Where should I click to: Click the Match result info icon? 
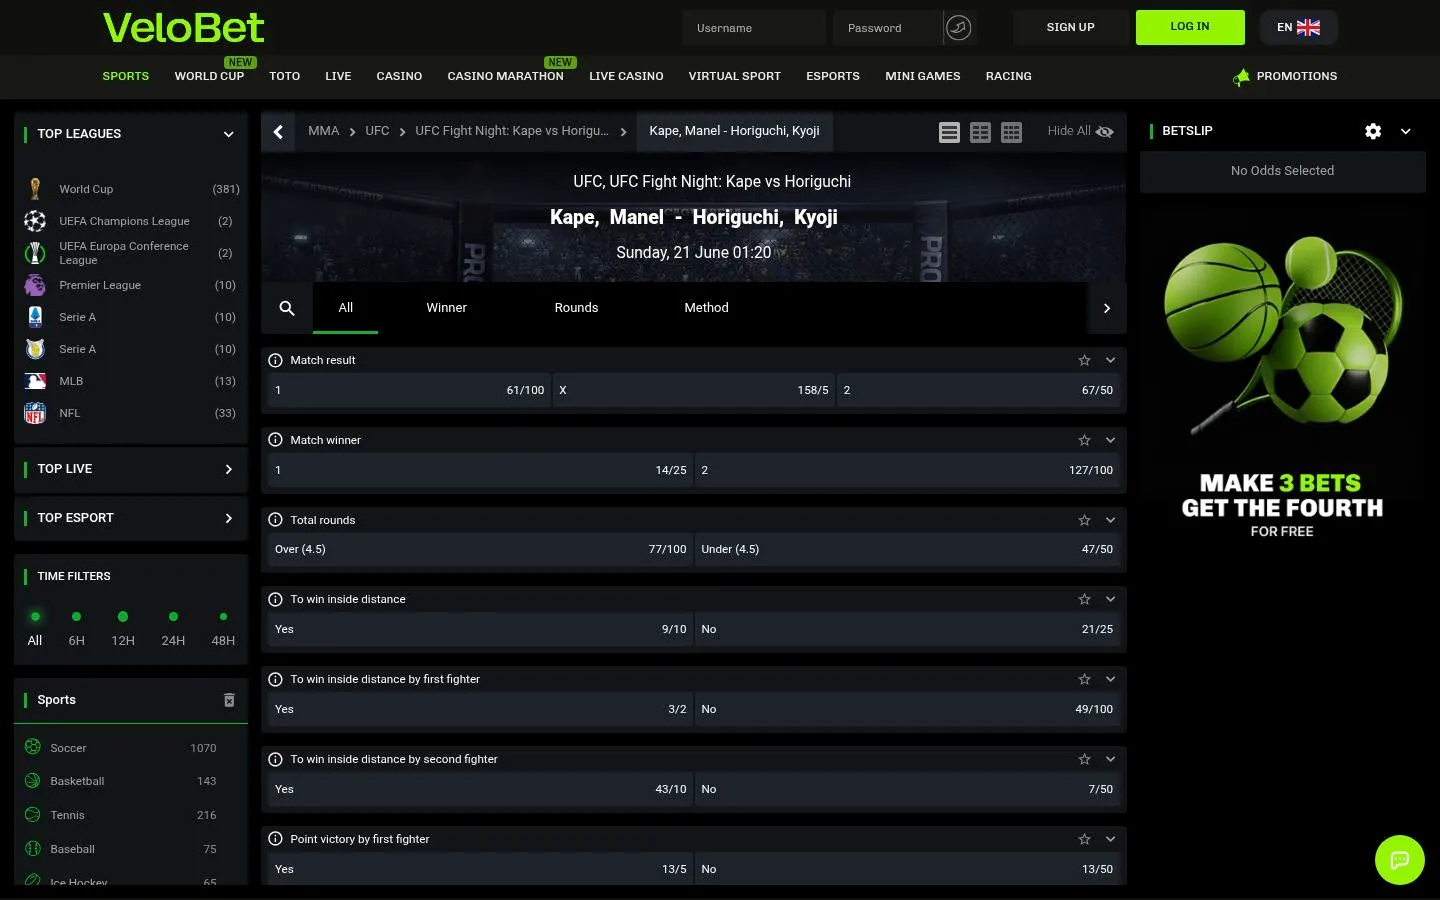[276, 360]
